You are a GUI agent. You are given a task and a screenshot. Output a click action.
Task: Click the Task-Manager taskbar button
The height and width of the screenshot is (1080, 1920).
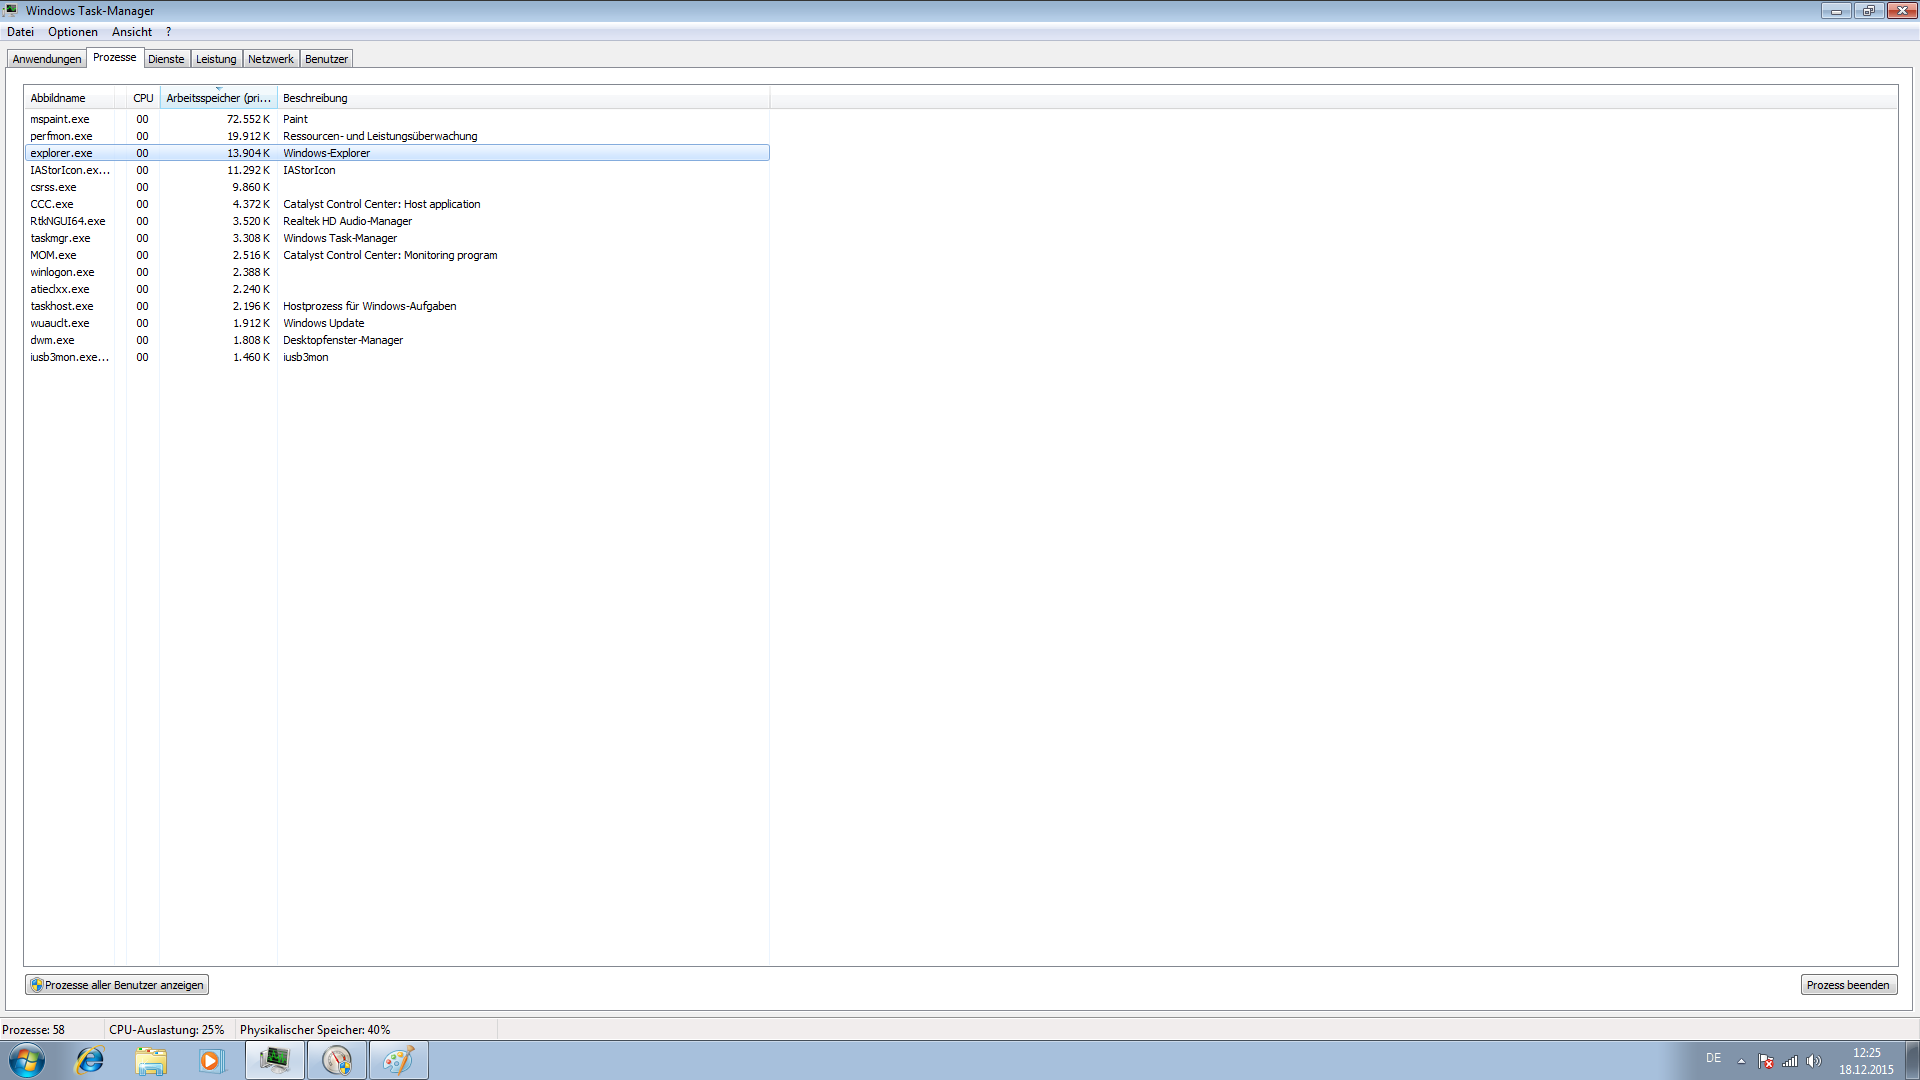[x=274, y=1060]
